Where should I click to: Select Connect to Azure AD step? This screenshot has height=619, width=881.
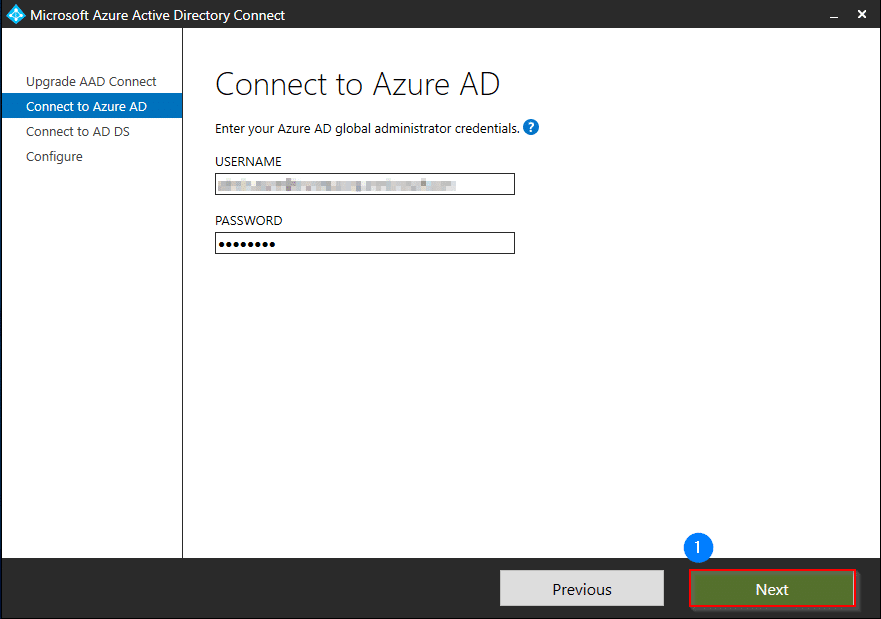(92, 106)
